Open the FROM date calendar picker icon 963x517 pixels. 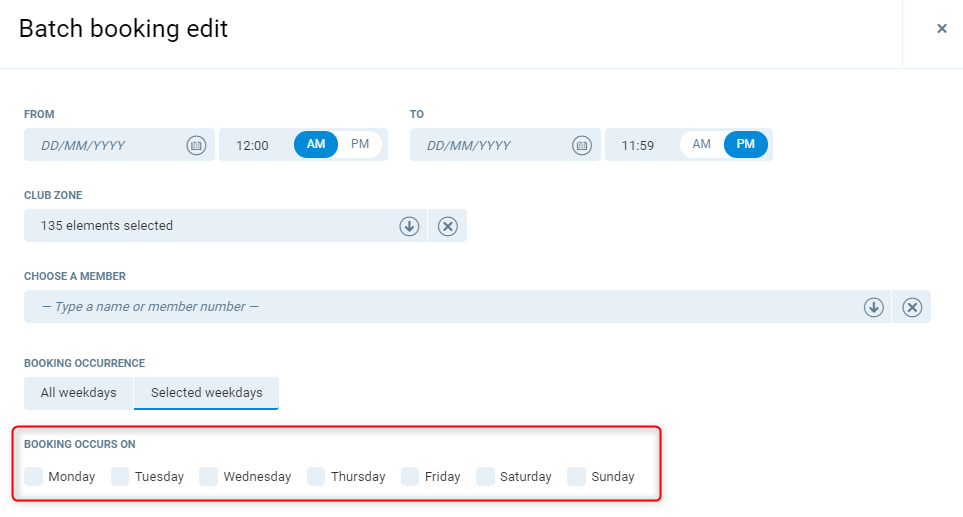pos(196,145)
